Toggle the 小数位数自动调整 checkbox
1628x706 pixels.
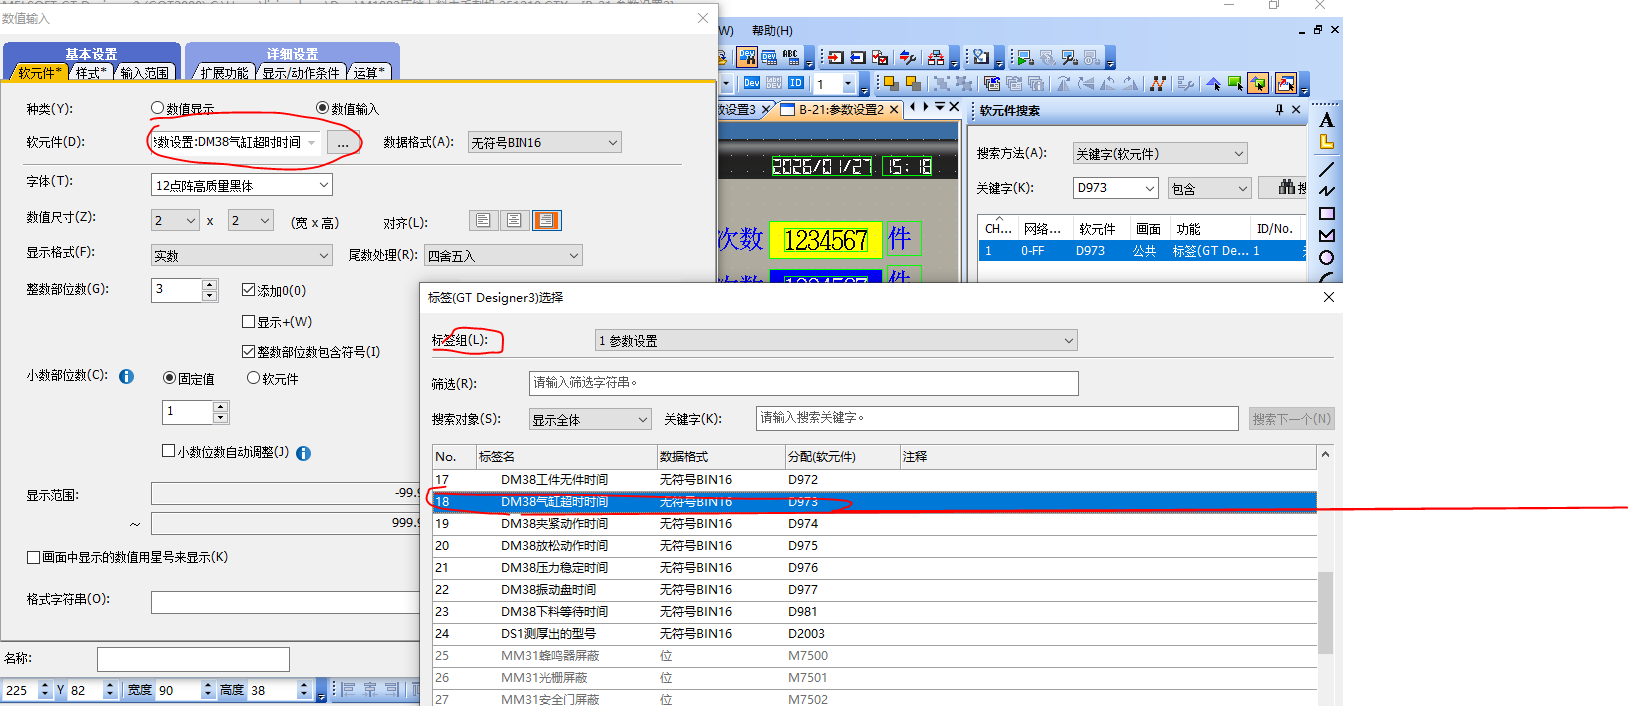(x=169, y=451)
